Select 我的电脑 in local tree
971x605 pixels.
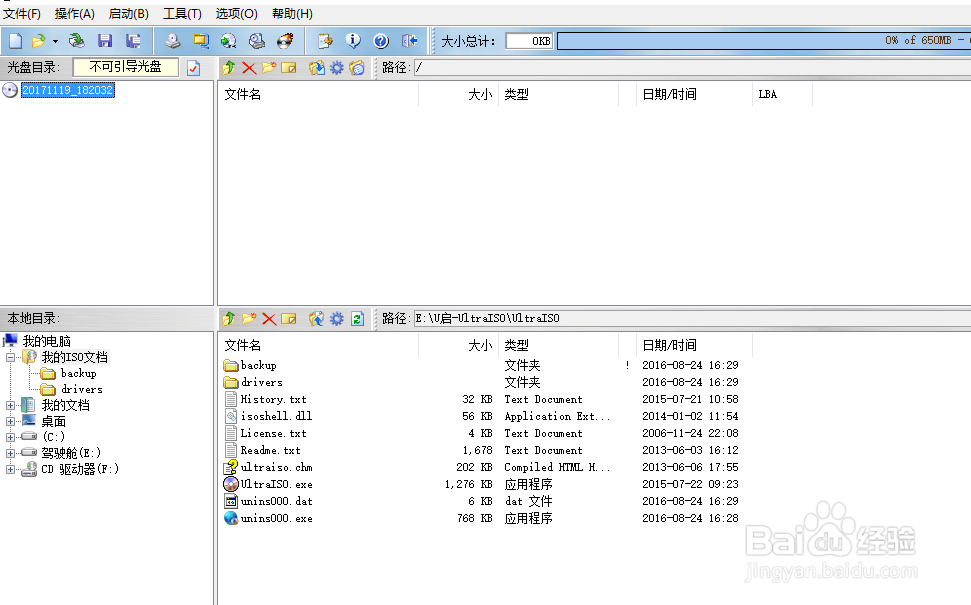click(46, 341)
